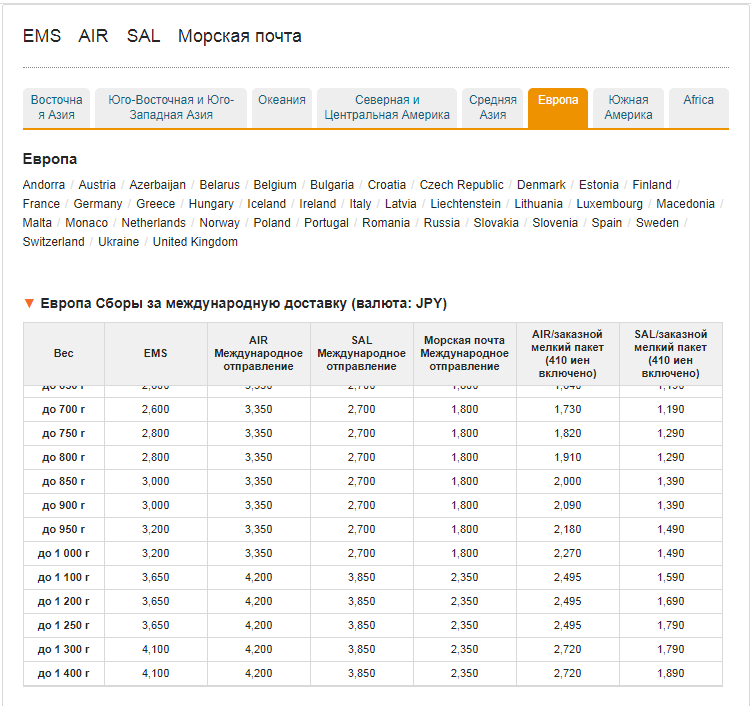Viewport: 751px width, 706px height.
Task: Click the до 1 000 г weight cell
Action: [64, 553]
